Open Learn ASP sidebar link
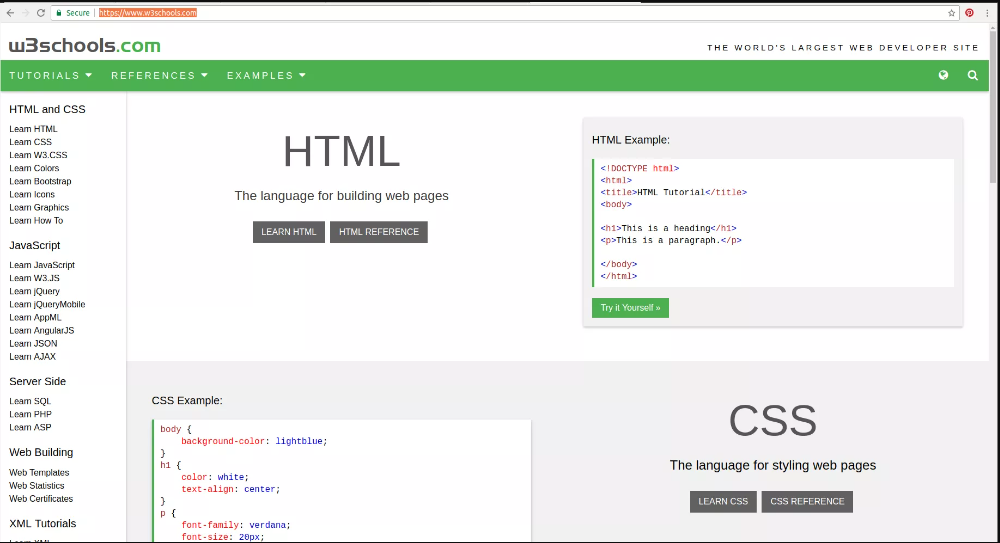 coord(30,427)
